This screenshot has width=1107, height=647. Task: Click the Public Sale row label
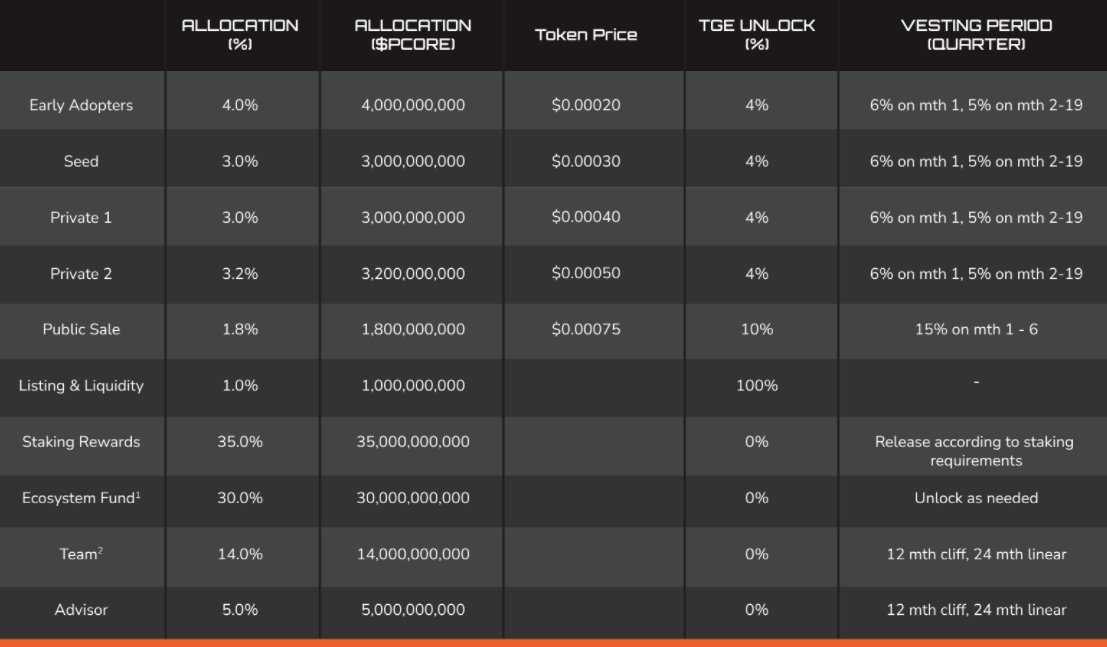tap(81, 329)
